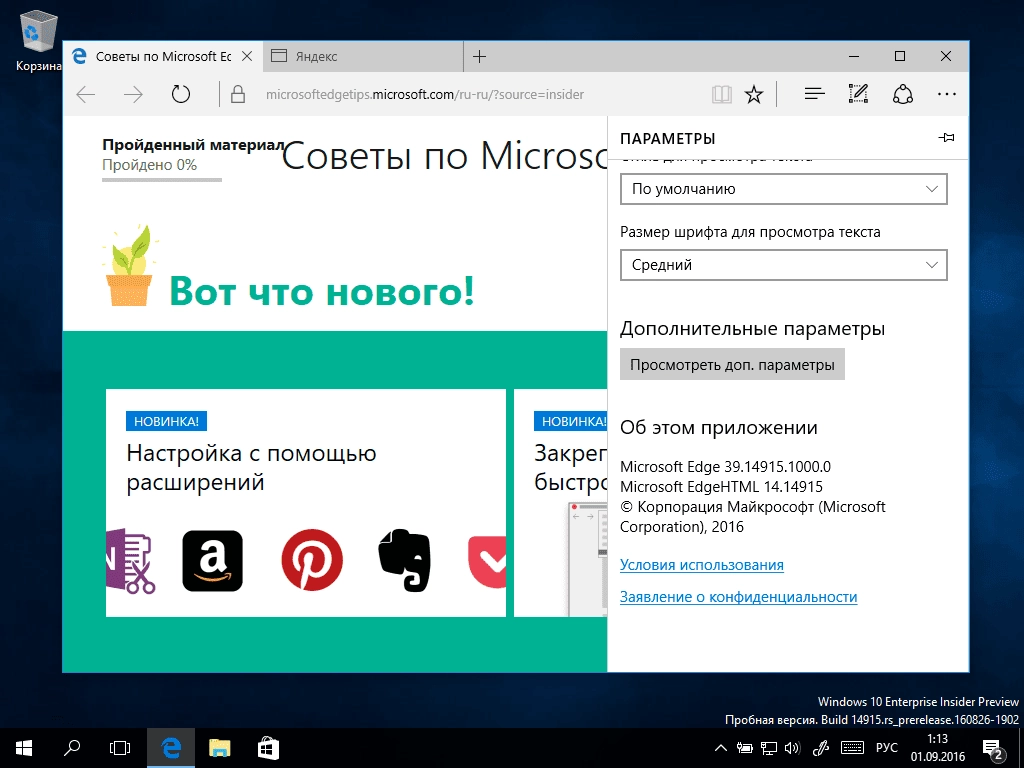The image size is (1024, 768).
Task: Open a new tab with plus button
Action: [x=479, y=57]
